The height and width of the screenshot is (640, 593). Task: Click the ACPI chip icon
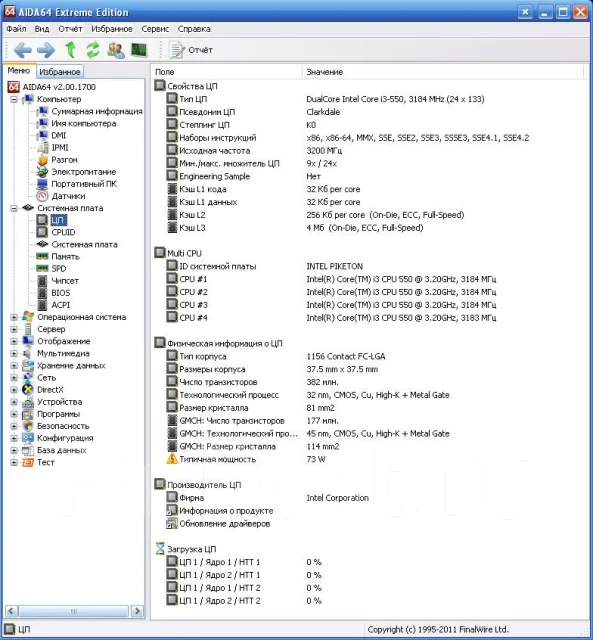pyautogui.click(x=42, y=305)
